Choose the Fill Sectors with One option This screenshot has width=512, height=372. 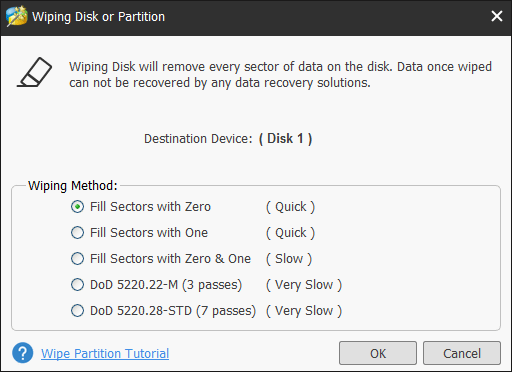click(77, 233)
